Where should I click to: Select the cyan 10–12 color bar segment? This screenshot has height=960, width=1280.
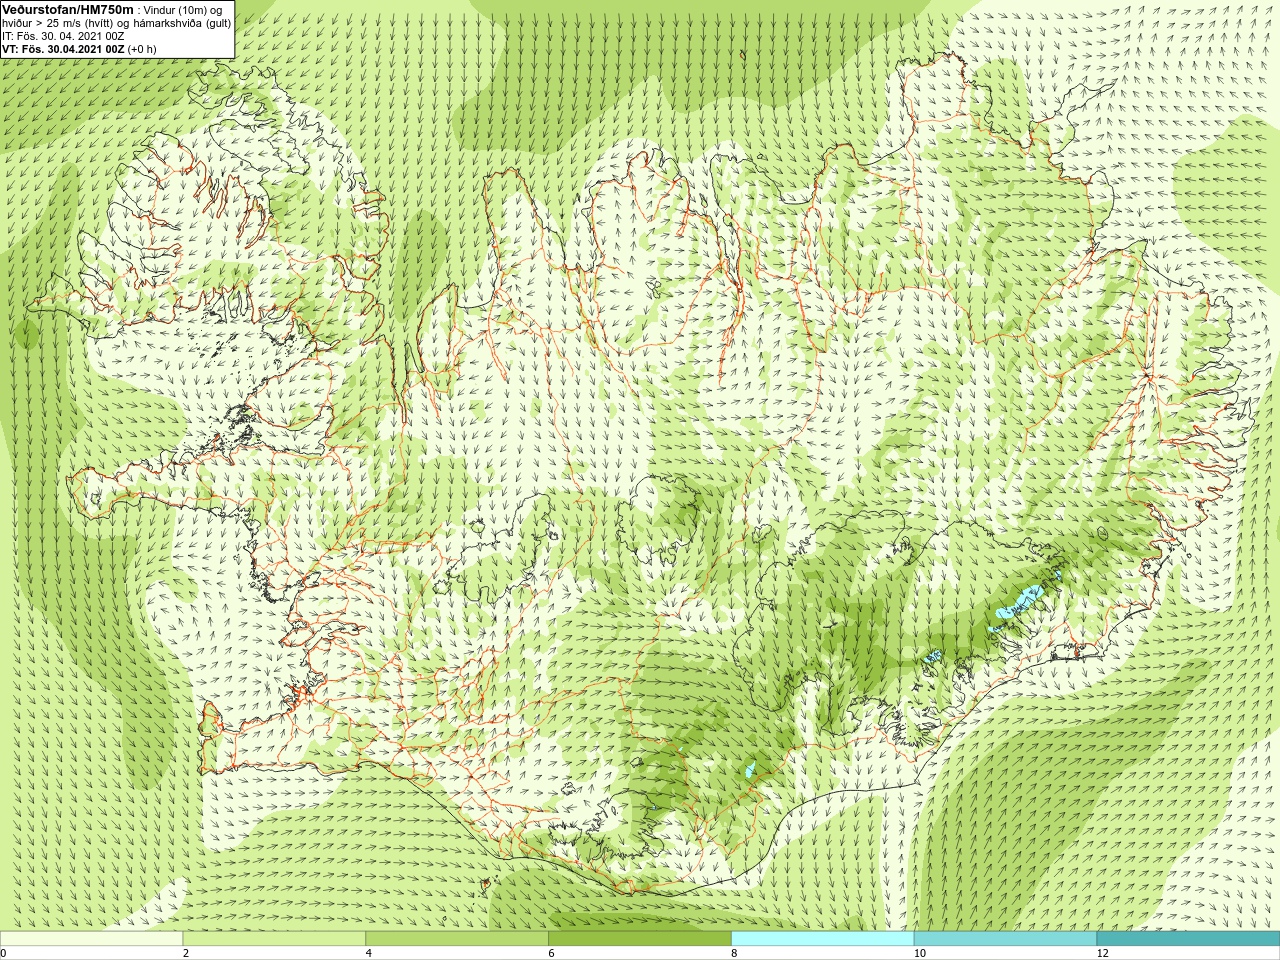(x=1005, y=939)
